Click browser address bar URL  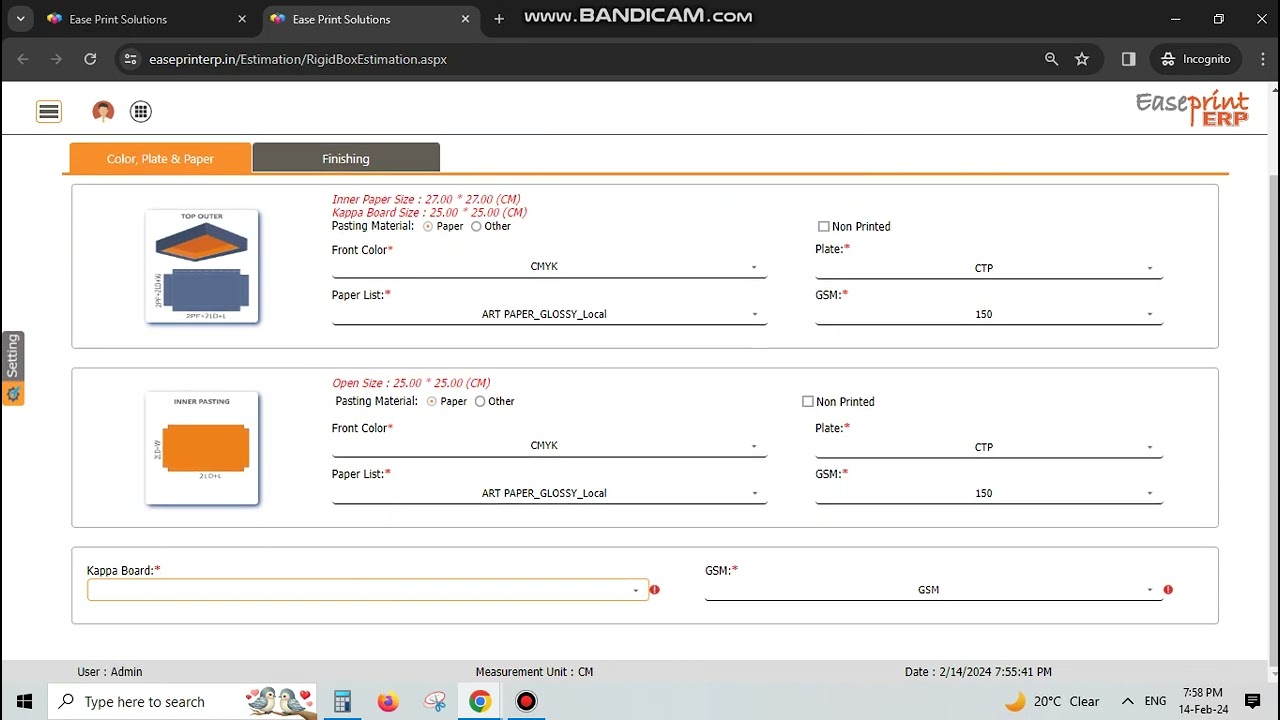pyautogui.click(x=298, y=59)
